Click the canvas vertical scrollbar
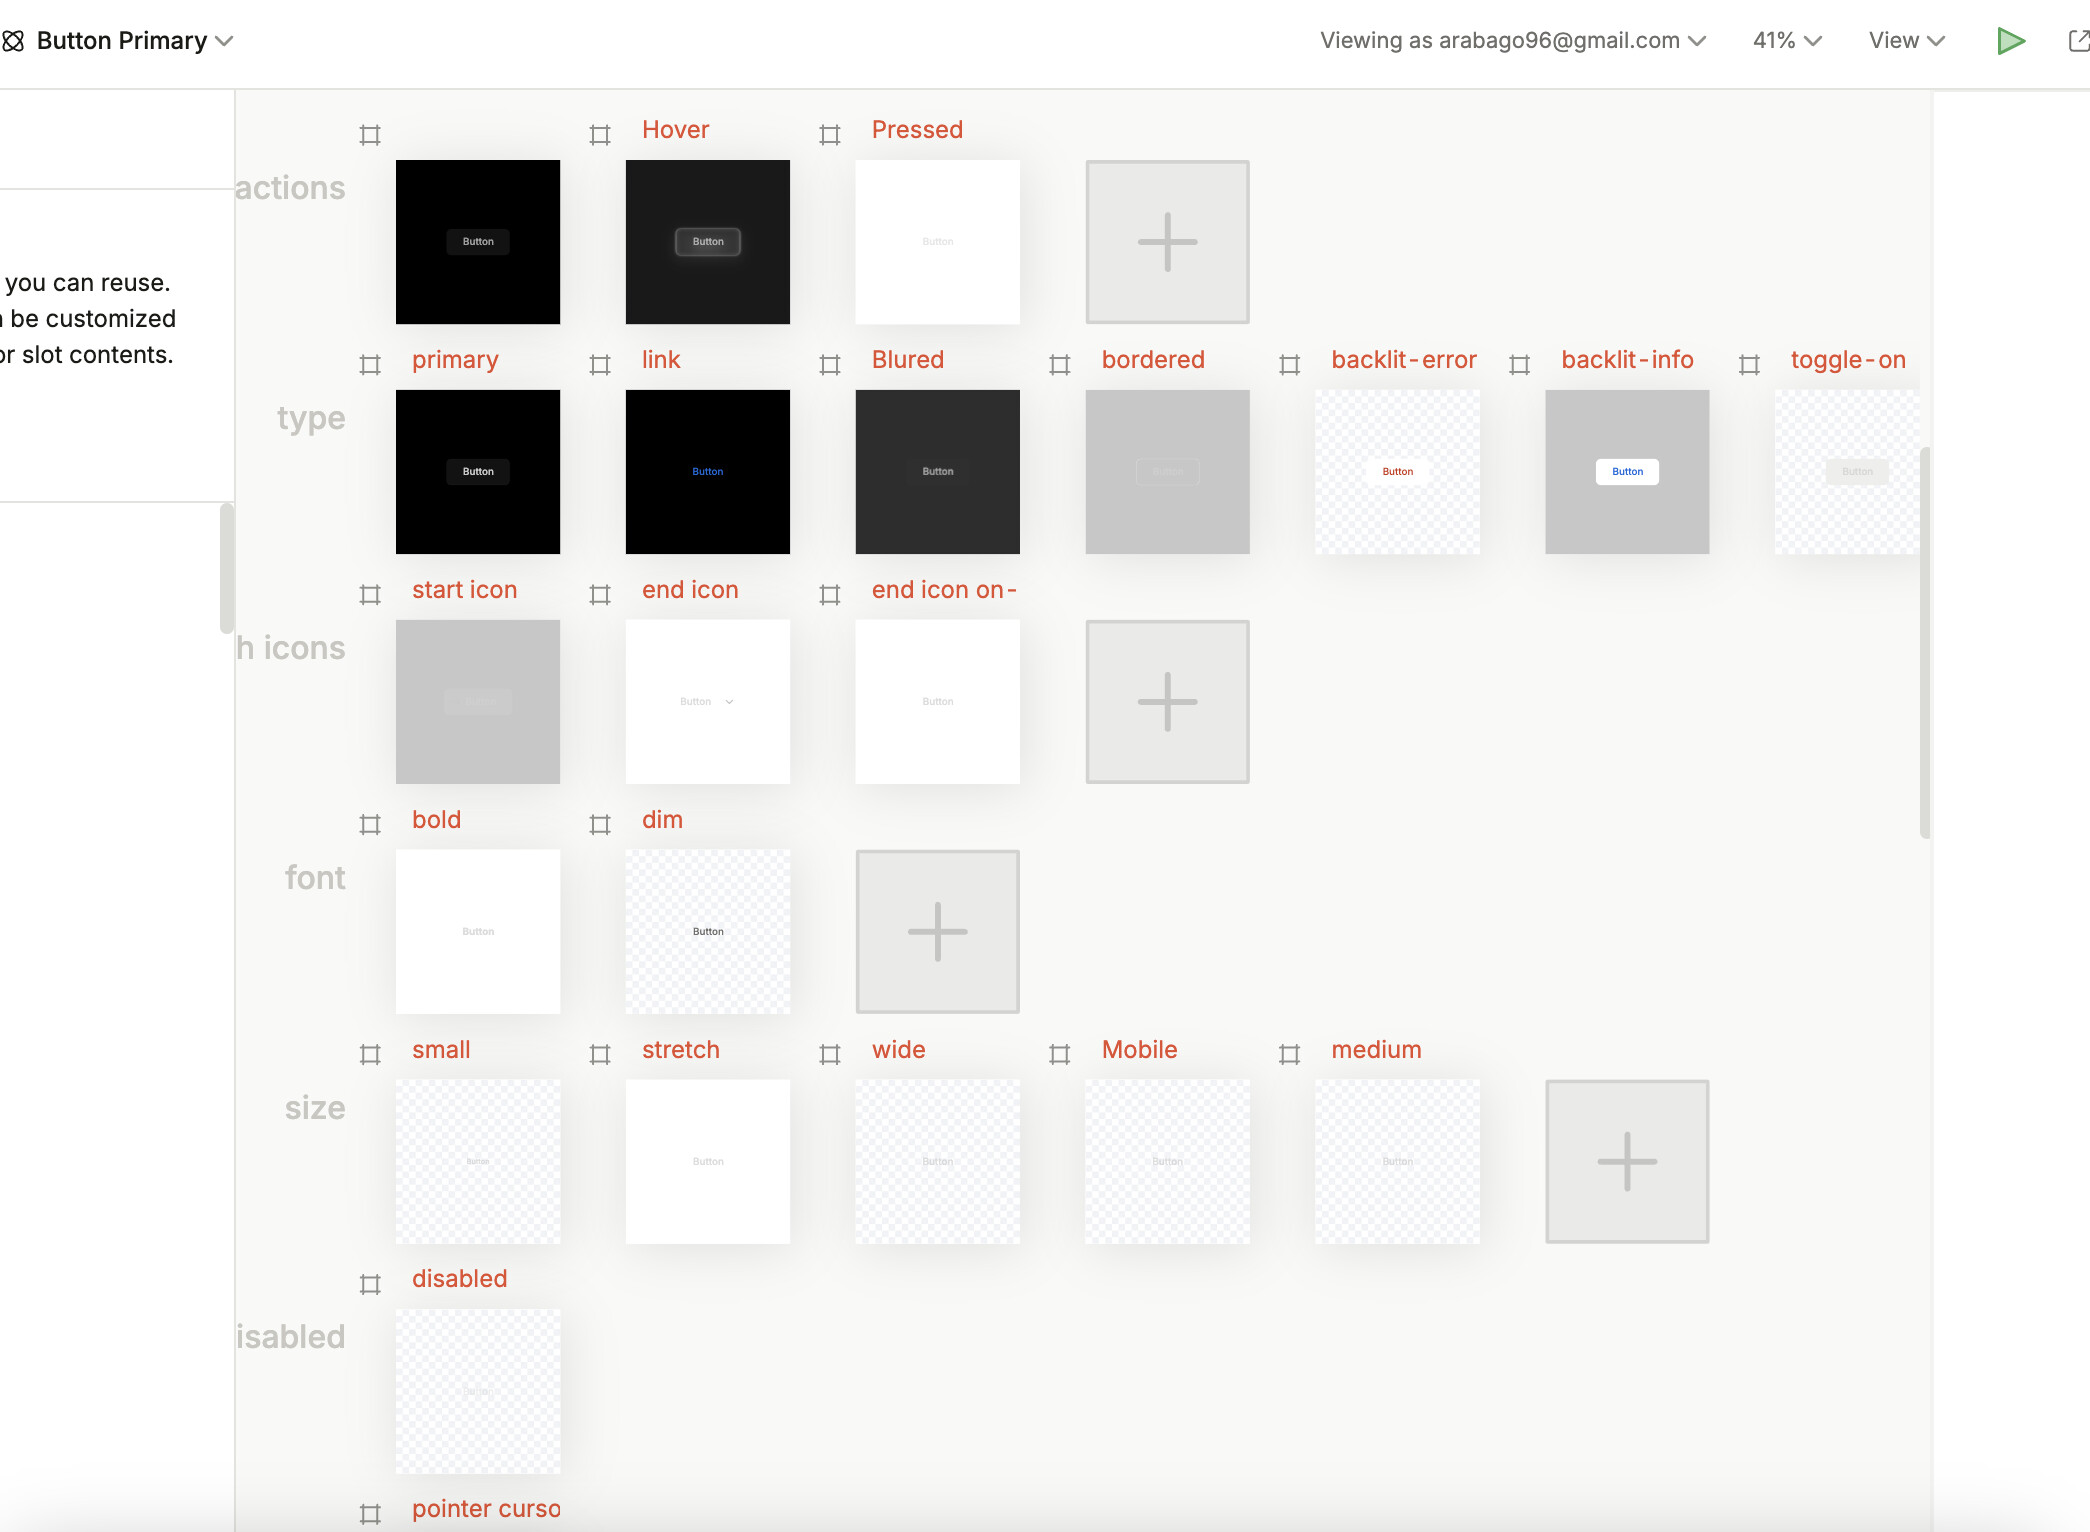The image size is (2090, 1532). click(1924, 642)
